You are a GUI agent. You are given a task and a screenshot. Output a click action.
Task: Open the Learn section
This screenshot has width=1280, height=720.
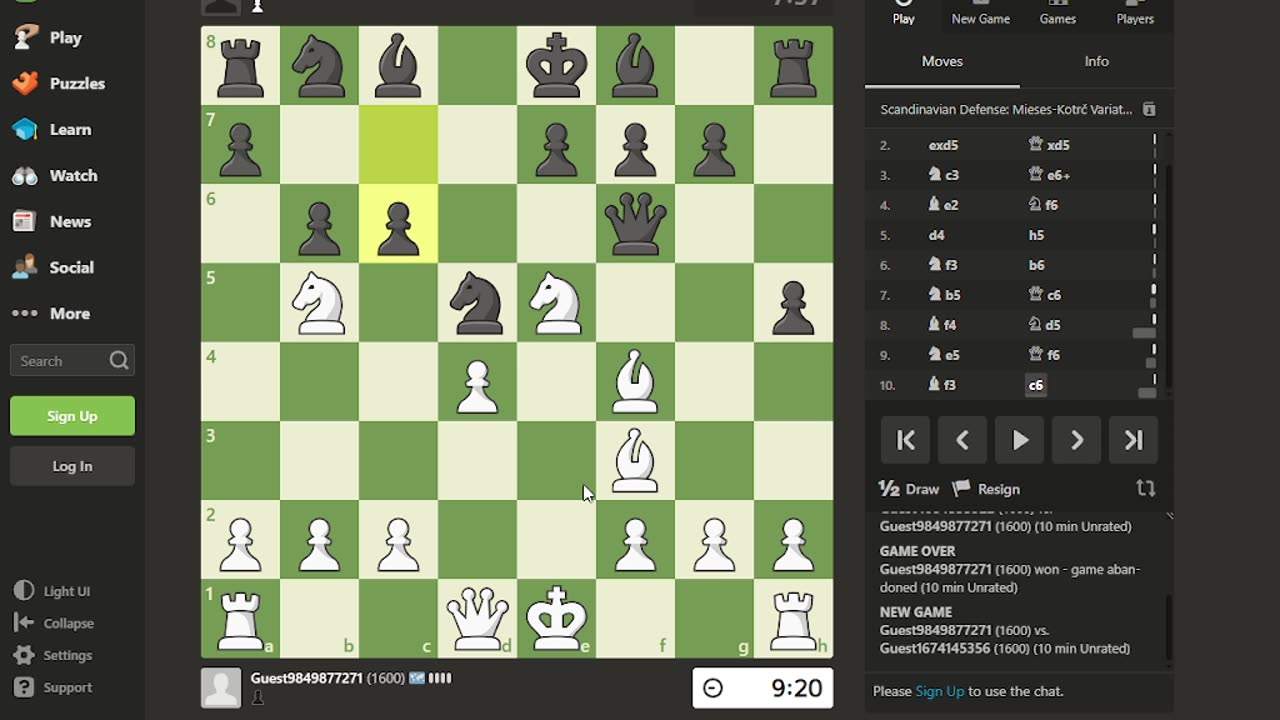[x=52, y=129]
